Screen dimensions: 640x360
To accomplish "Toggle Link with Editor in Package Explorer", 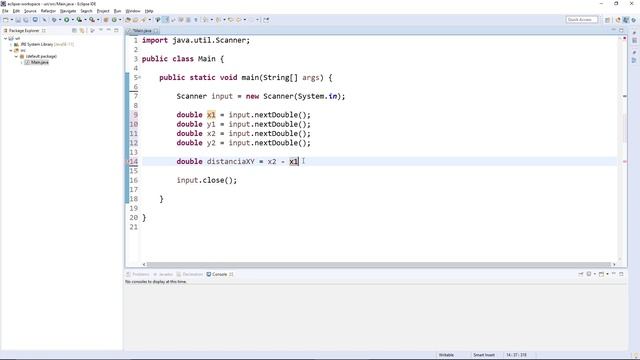I will tap(82, 30).
